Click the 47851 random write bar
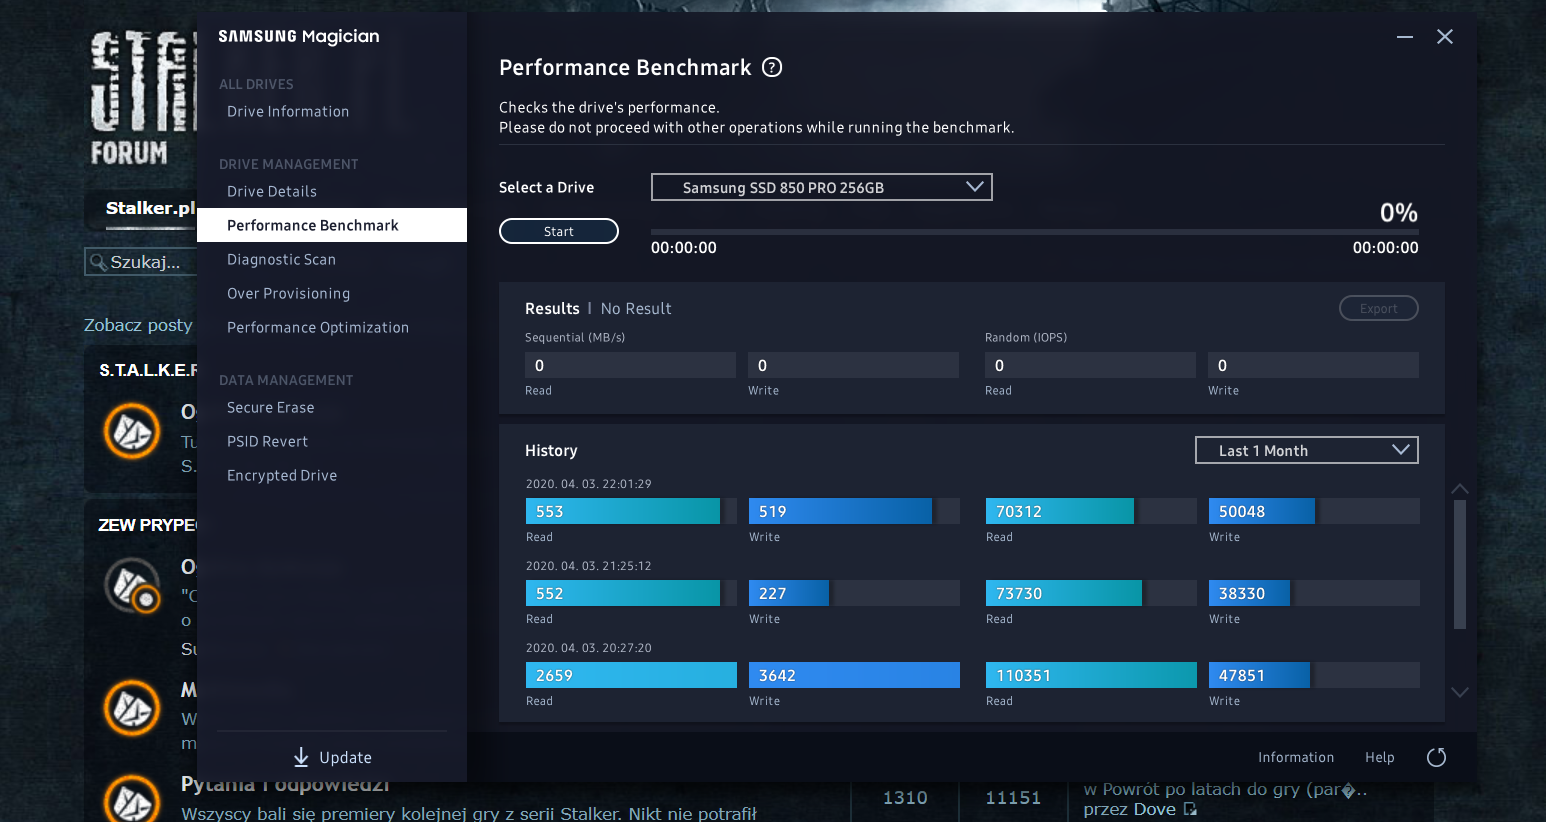Image resolution: width=1546 pixels, height=822 pixels. 1259,675
